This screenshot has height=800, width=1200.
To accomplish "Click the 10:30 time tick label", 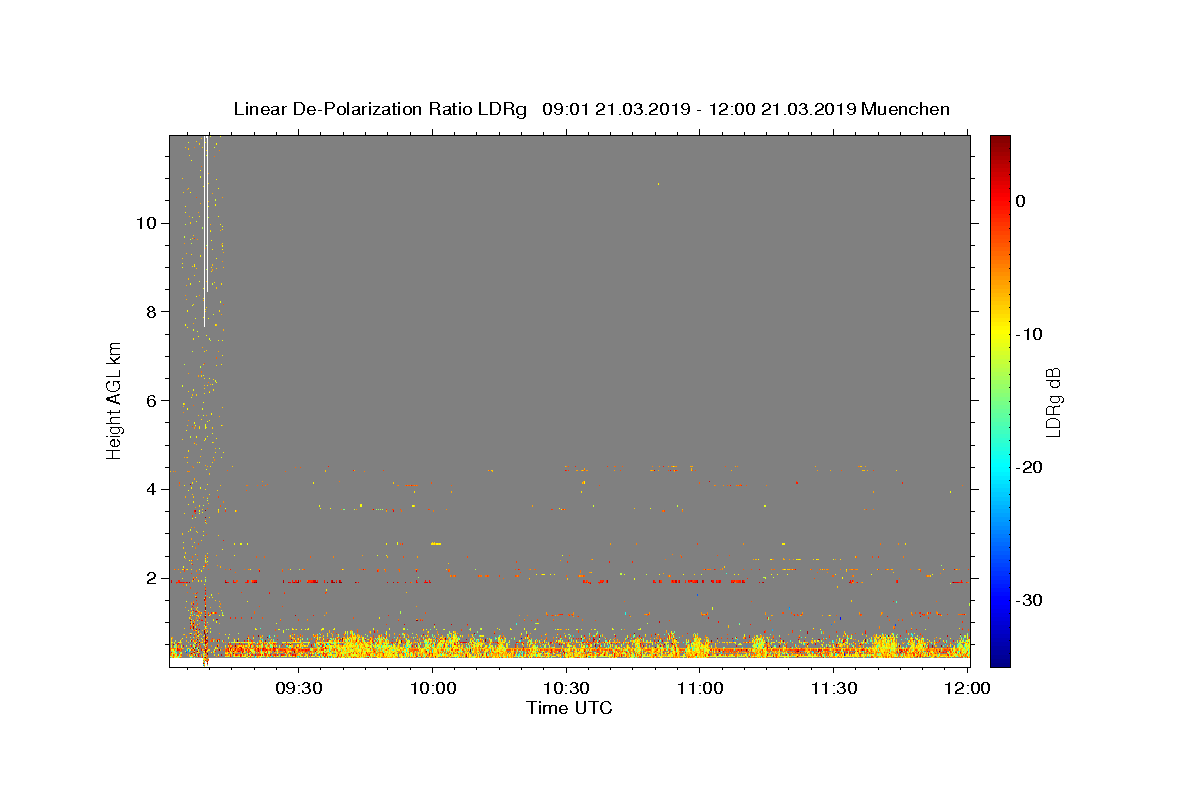I will click(x=566, y=689).
